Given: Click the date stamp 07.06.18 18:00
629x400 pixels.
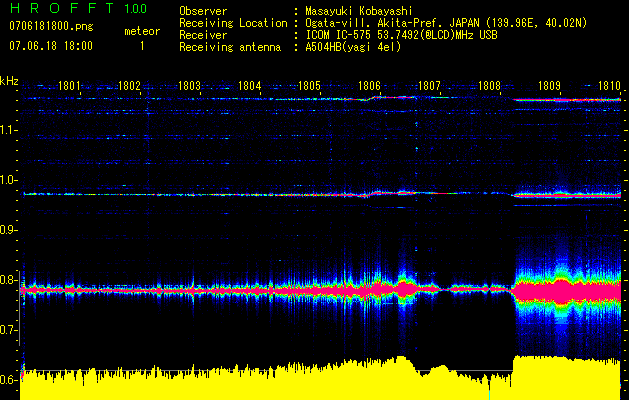Looking at the screenshot, I should (x=51, y=46).
